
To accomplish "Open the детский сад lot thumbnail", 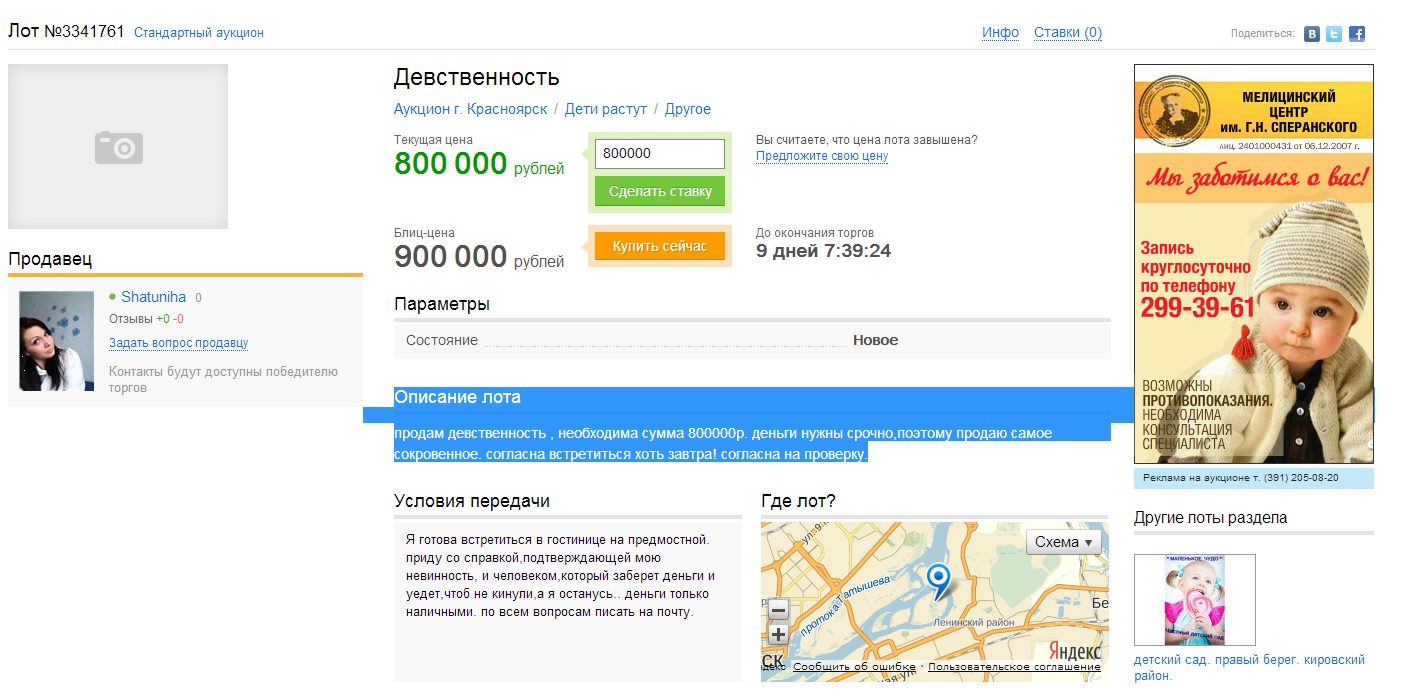I will pos(1194,600).
